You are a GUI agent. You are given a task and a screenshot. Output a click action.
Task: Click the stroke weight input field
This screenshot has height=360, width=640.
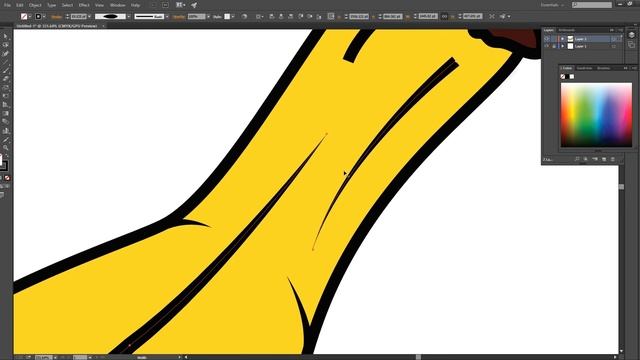(78, 17)
